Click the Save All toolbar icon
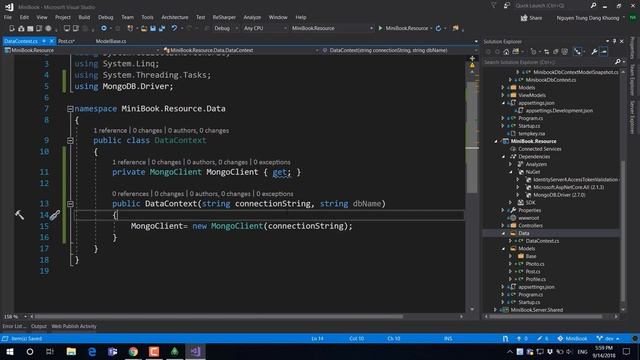Screen dimensions: 640x360 [x=162, y=28]
